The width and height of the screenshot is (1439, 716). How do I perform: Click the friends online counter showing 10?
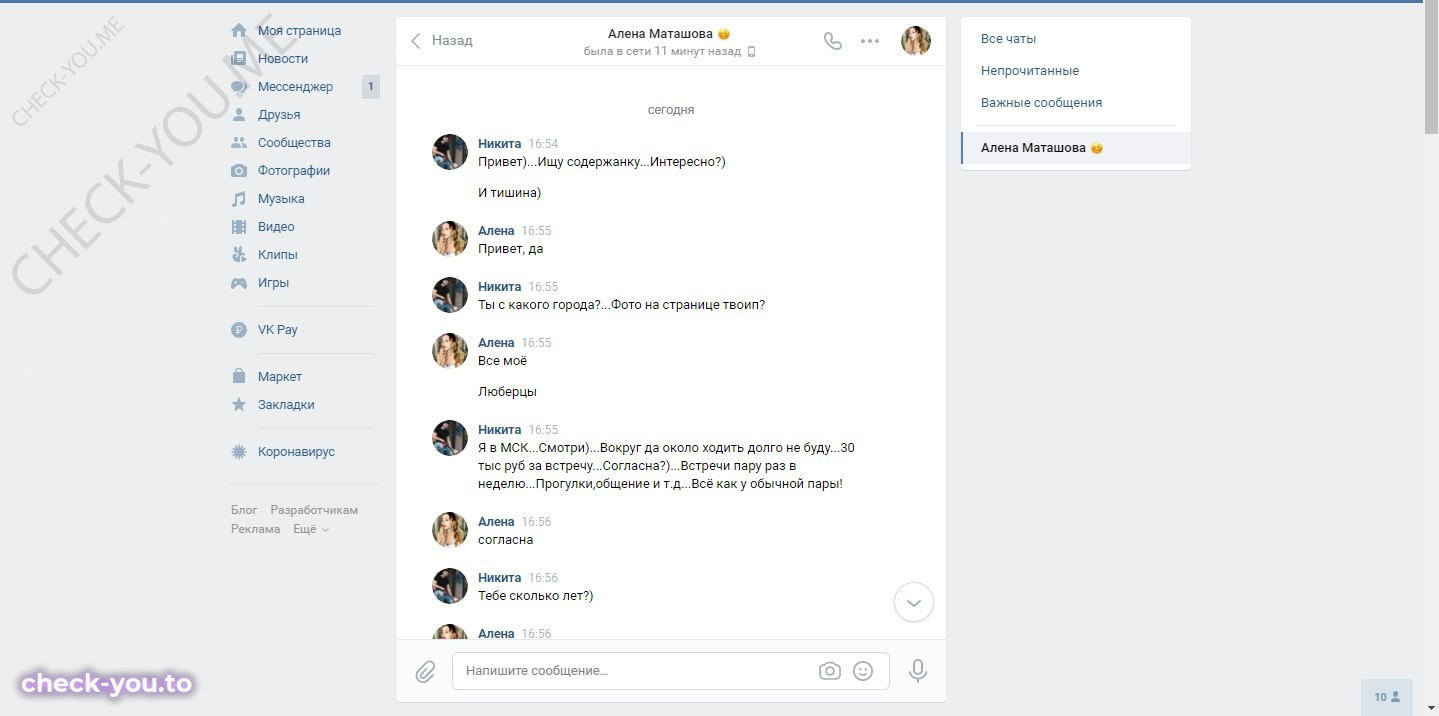1387,697
